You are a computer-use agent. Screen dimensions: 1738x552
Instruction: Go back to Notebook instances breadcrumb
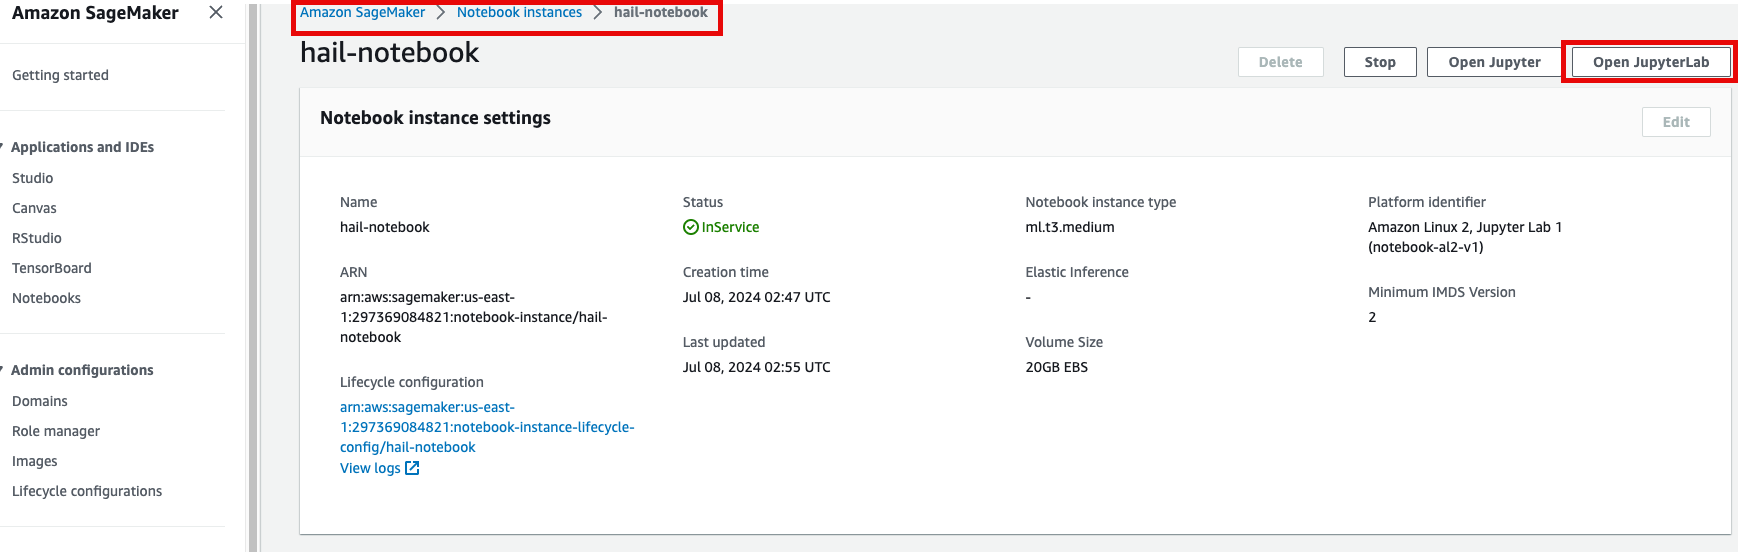click(519, 12)
